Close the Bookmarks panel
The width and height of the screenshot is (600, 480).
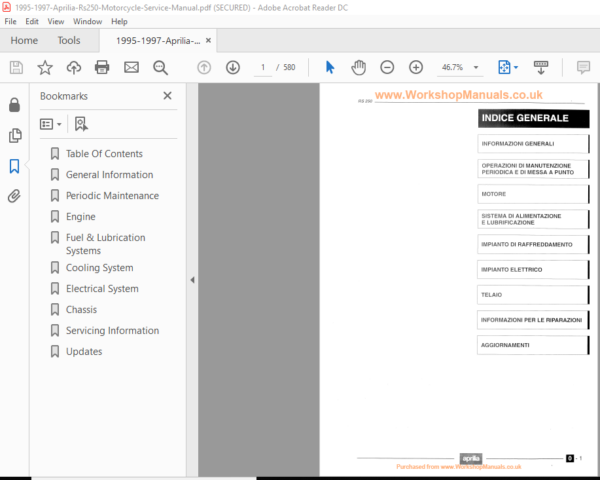(x=167, y=96)
